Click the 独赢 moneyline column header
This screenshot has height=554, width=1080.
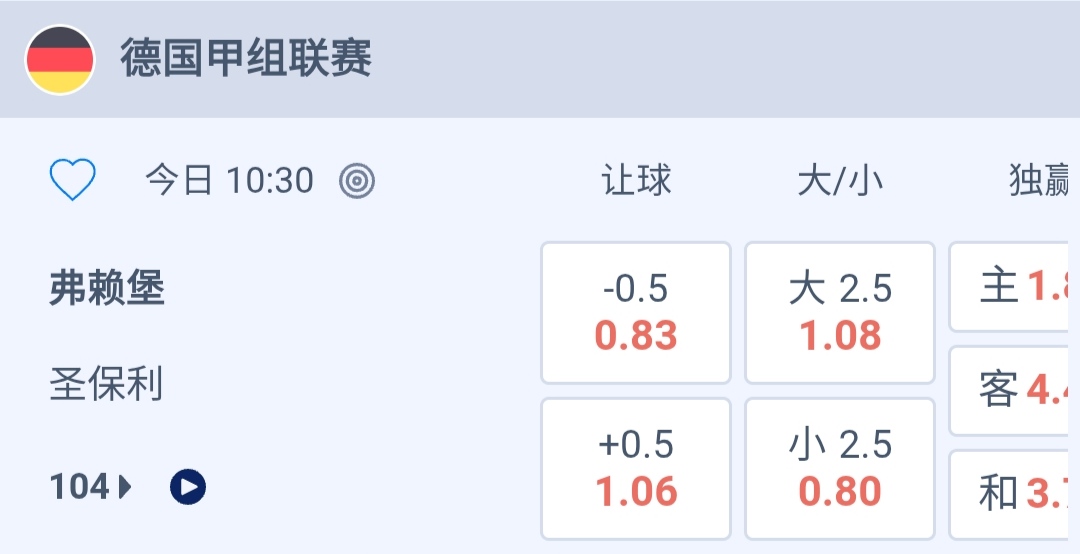tap(1040, 181)
